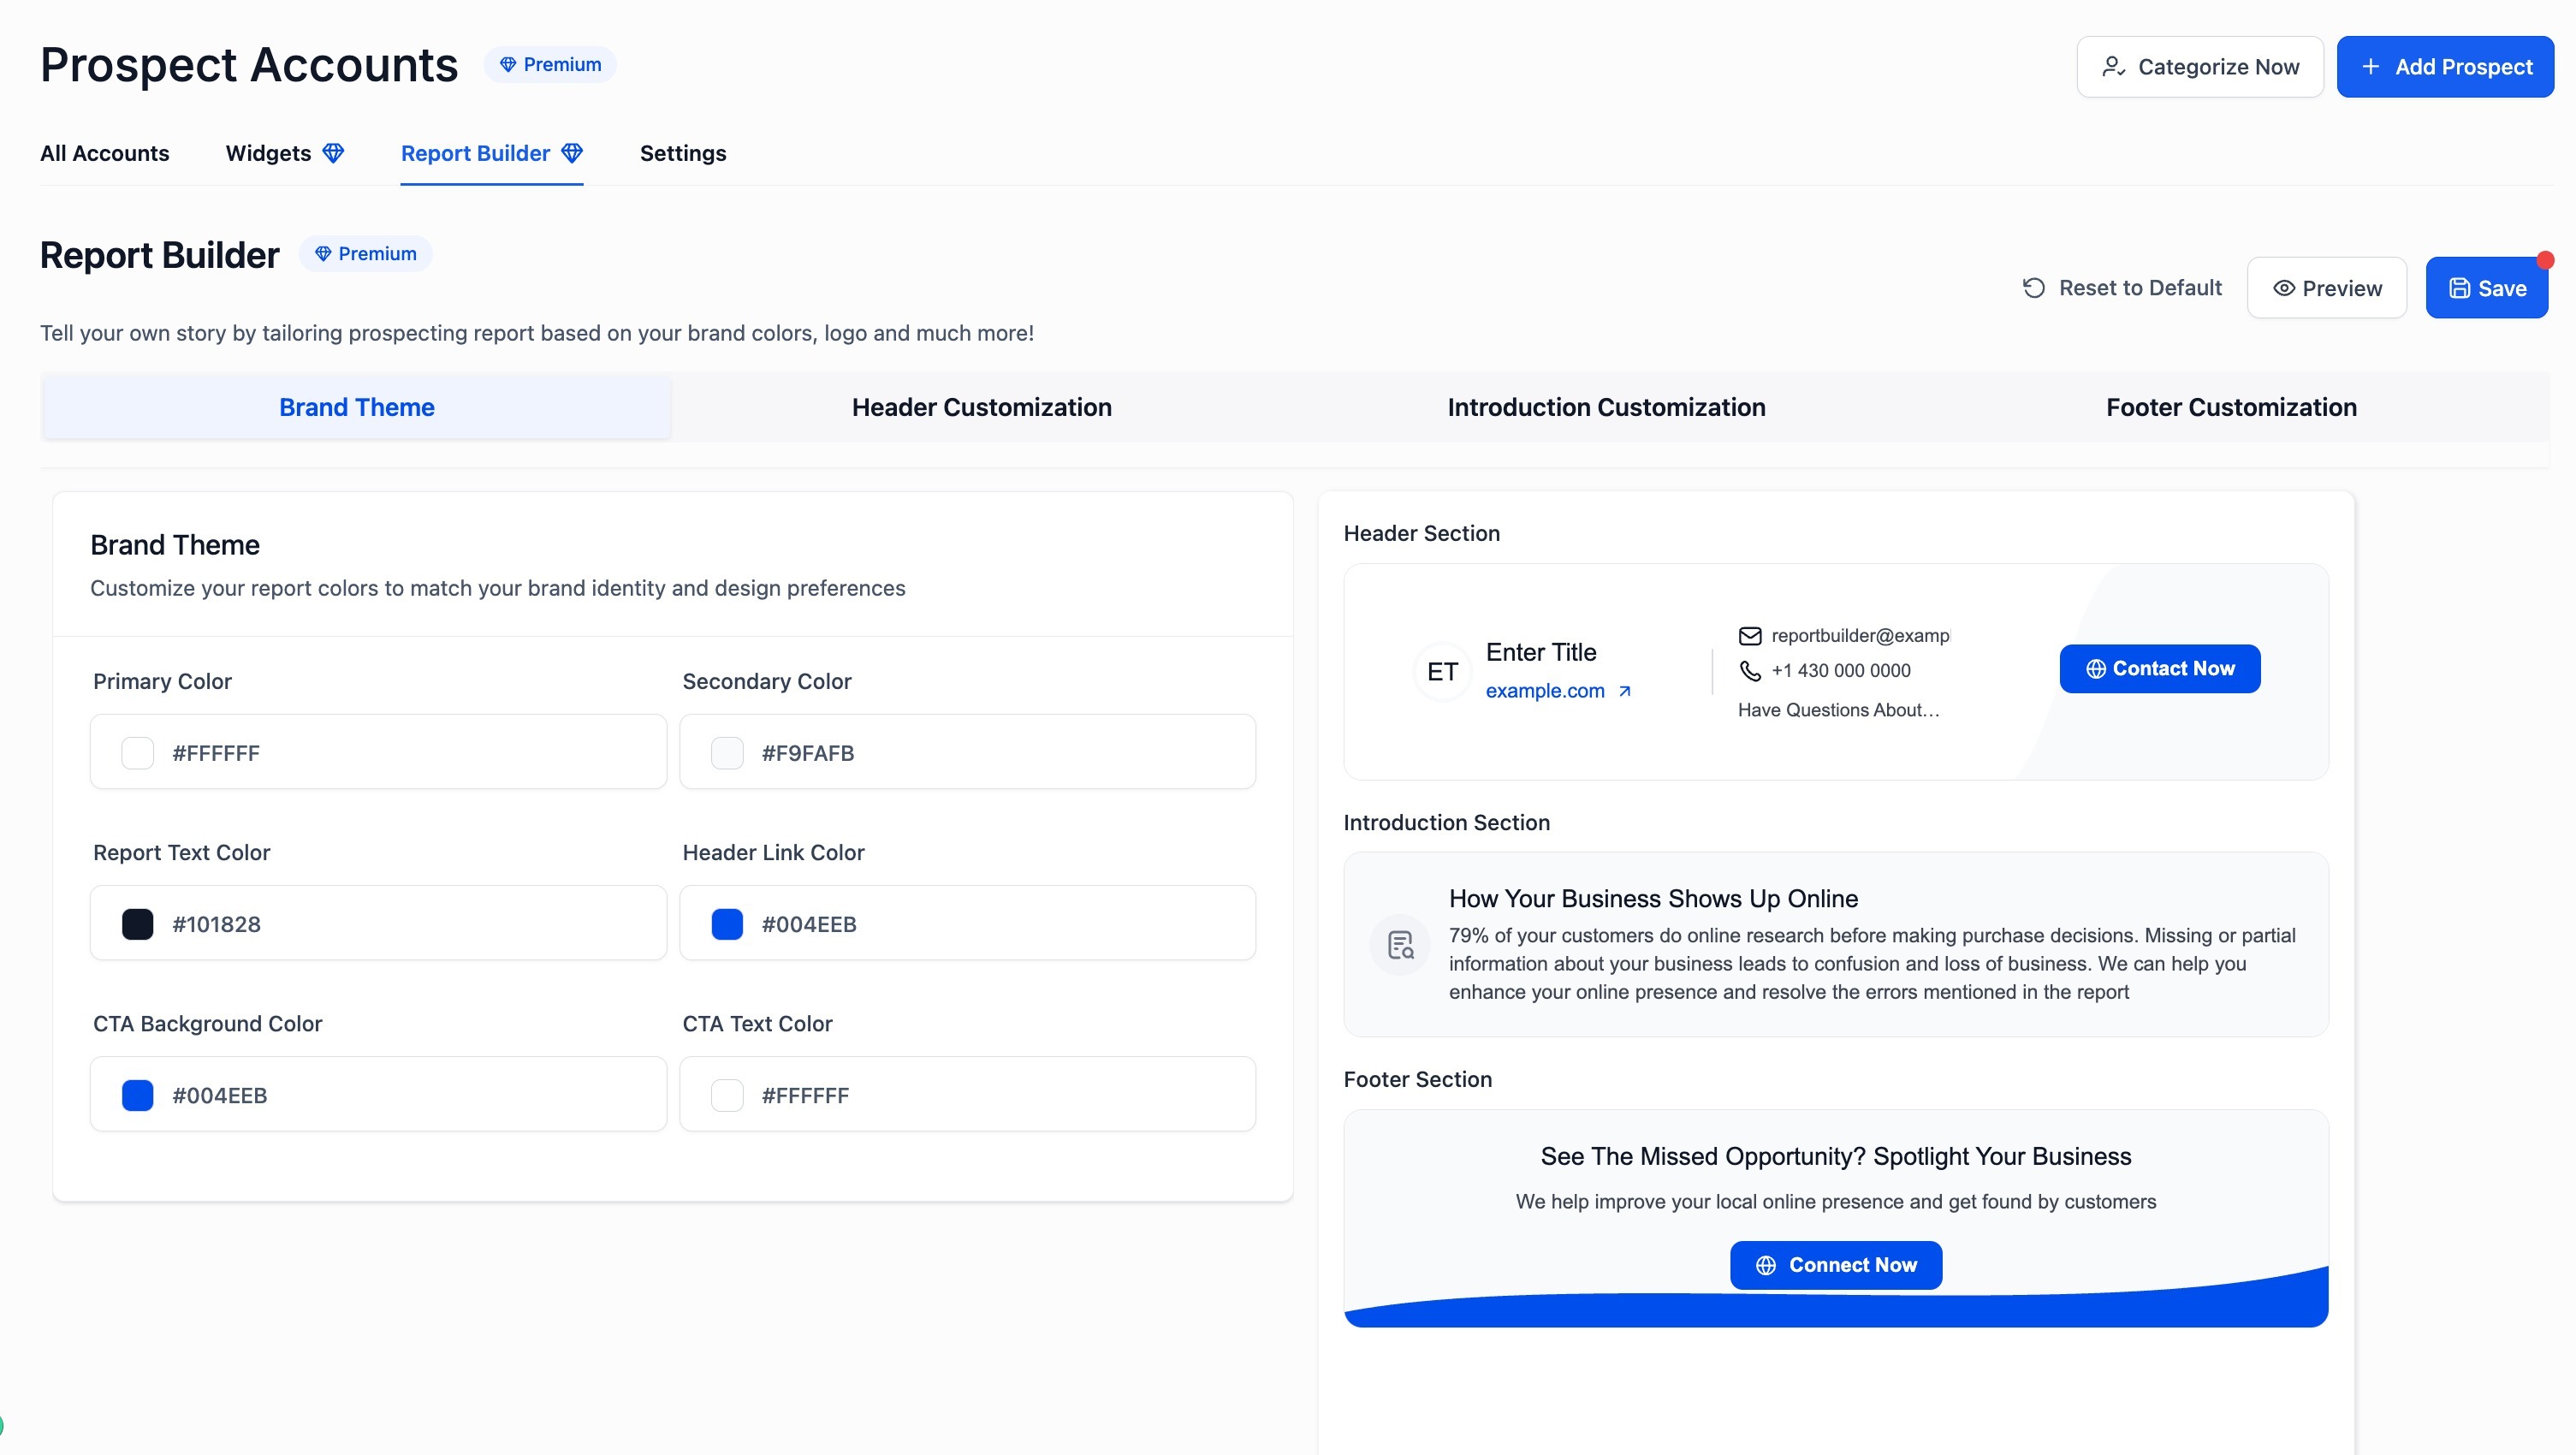Pick the CTA Background Color blue swatch
2576x1455 pixels.
click(138, 1095)
